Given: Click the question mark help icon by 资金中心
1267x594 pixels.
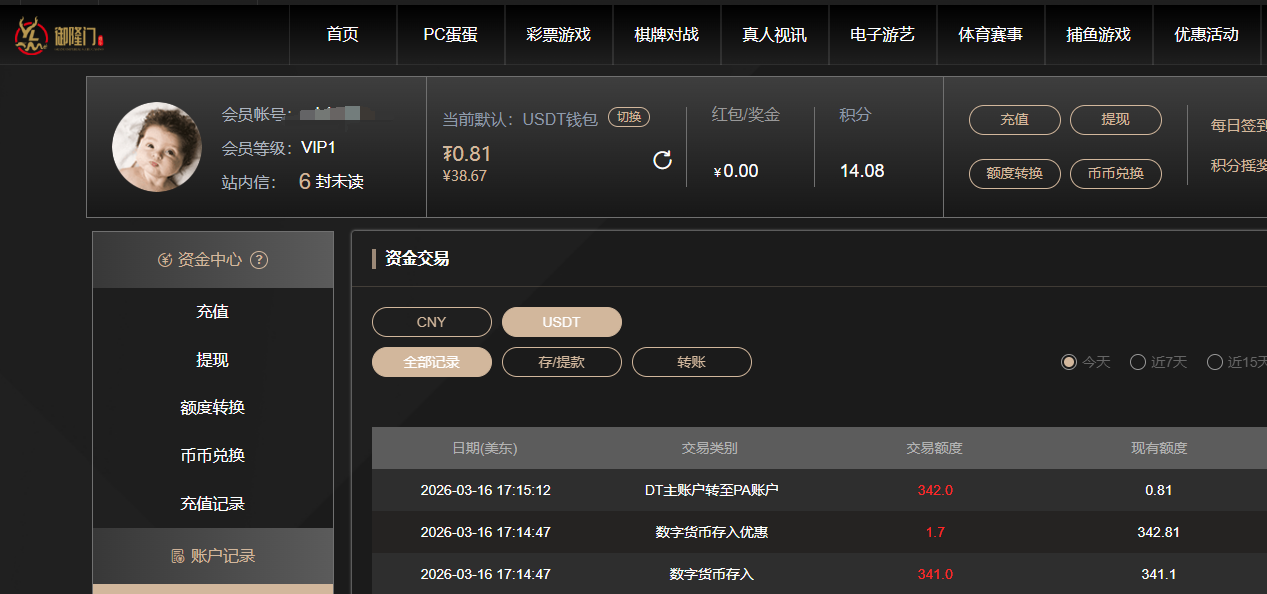Looking at the screenshot, I should (259, 259).
